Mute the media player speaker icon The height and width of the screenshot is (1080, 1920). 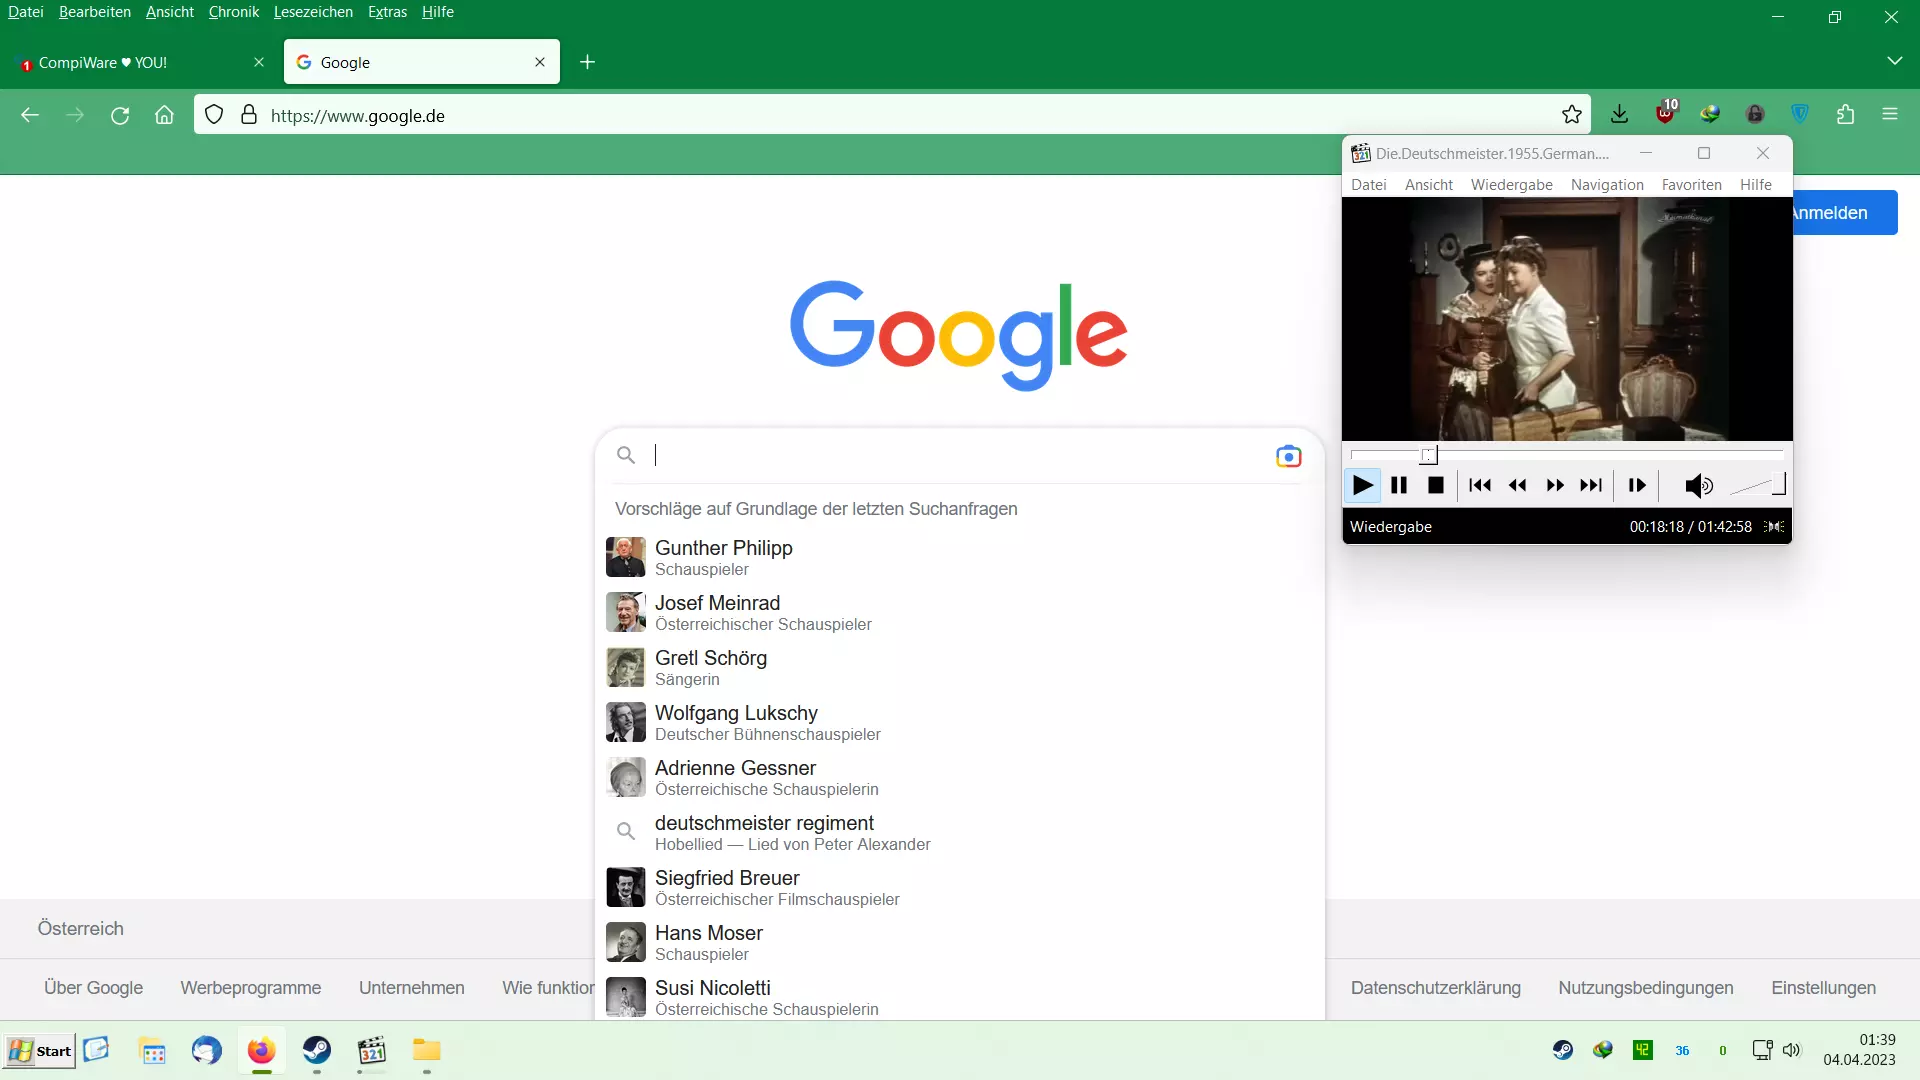pyautogui.click(x=1698, y=486)
